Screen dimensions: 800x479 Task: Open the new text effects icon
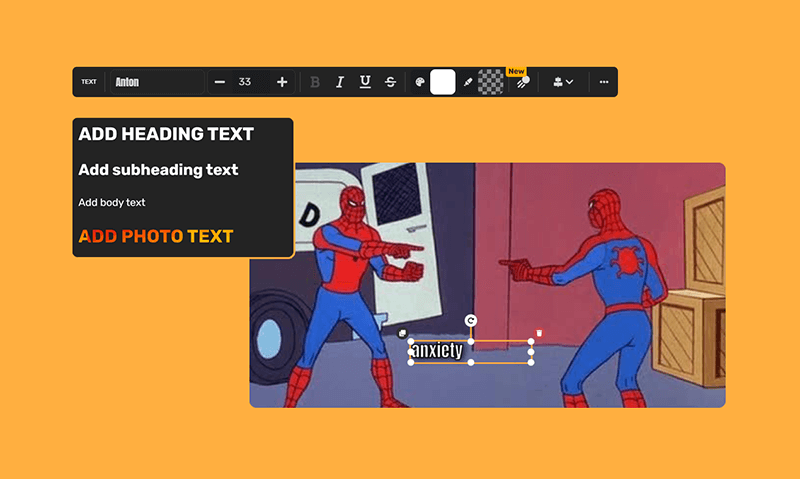click(x=523, y=83)
